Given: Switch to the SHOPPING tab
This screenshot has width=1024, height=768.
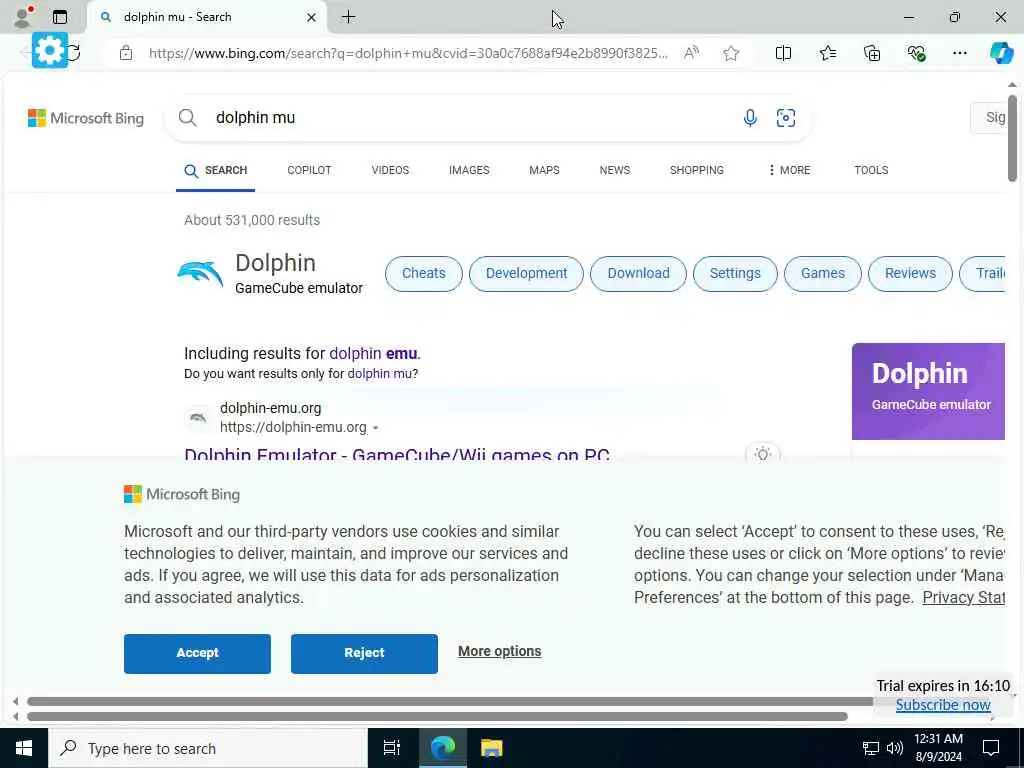Looking at the screenshot, I should point(696,170).
